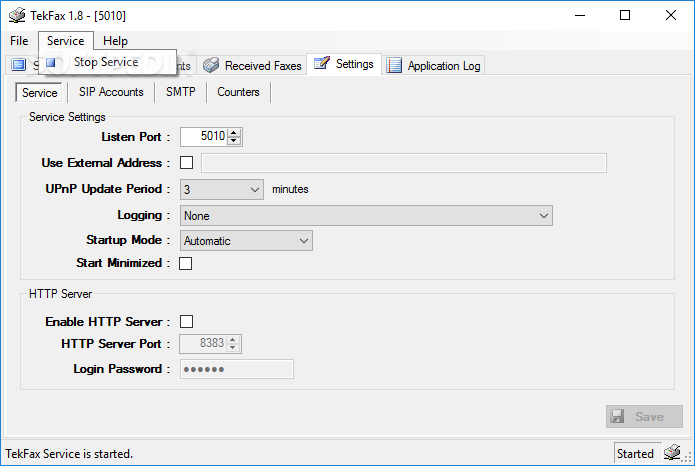Decrease the Listen Port value
The width and height of the screenshot is (695, 466).
point(234,141)
